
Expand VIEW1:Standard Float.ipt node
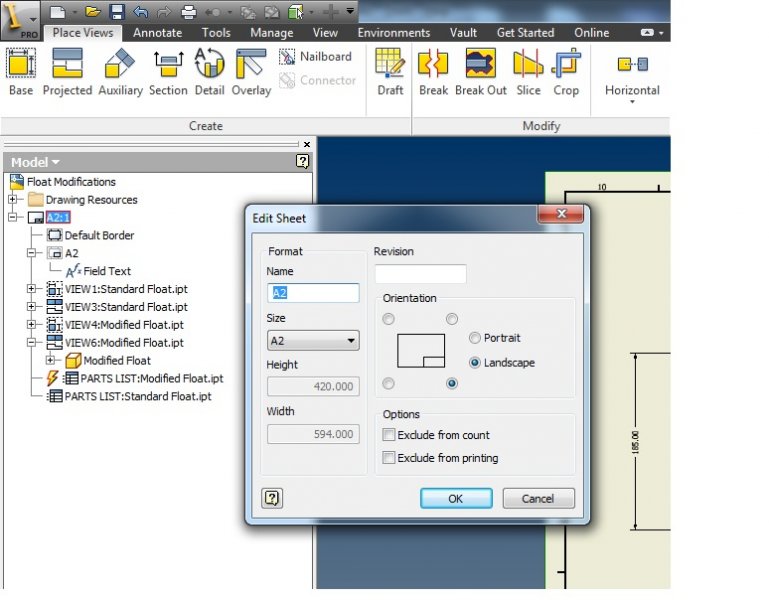tap(31, 288)
